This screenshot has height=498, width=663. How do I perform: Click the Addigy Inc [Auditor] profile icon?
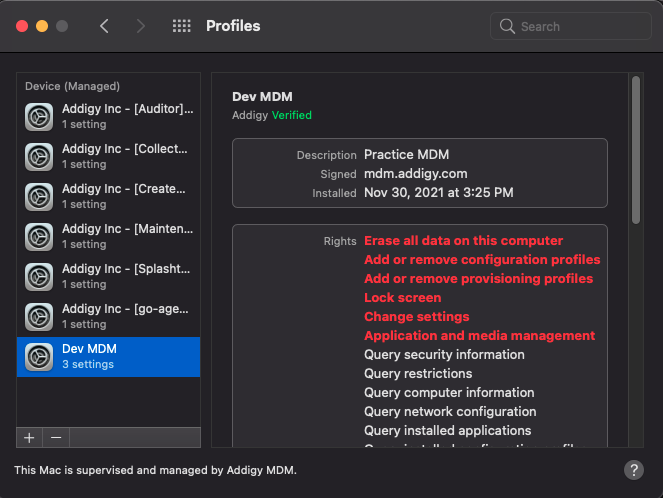tap(39, 117)
